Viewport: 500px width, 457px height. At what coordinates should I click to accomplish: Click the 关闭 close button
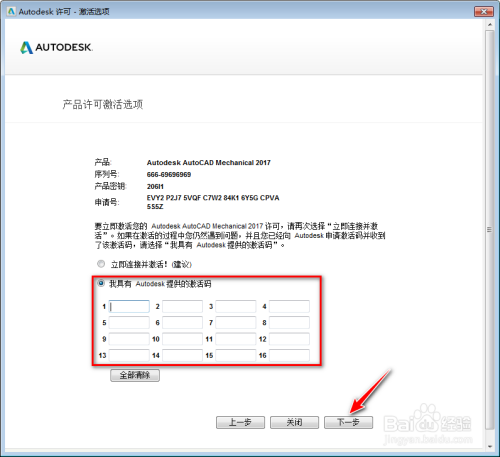[294, 422]
